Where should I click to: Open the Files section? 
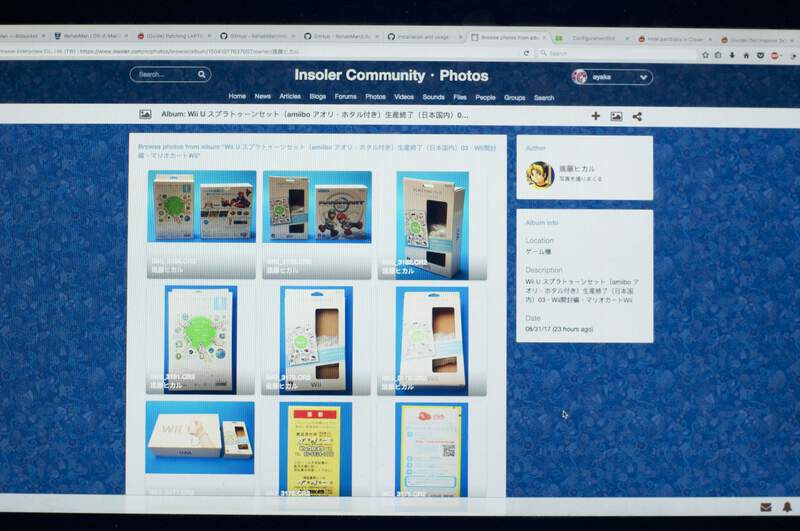coord(460,97)
